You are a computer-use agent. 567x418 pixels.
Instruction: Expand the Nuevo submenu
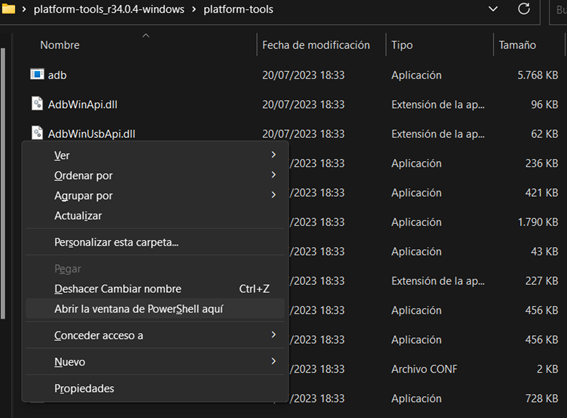(155, 362)
